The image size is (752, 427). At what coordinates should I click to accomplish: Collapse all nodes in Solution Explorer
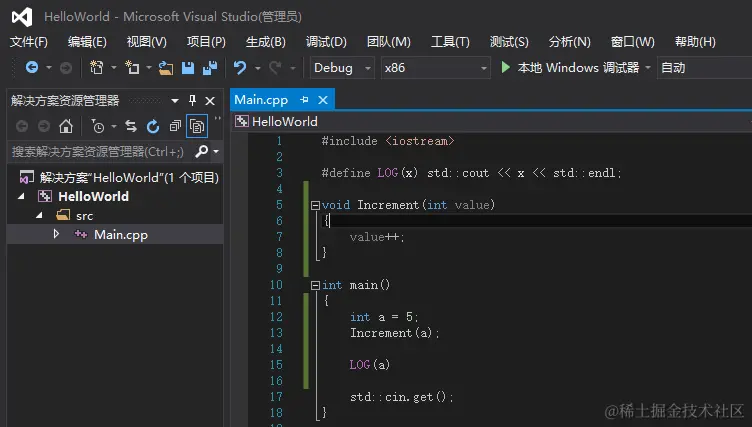175,126
